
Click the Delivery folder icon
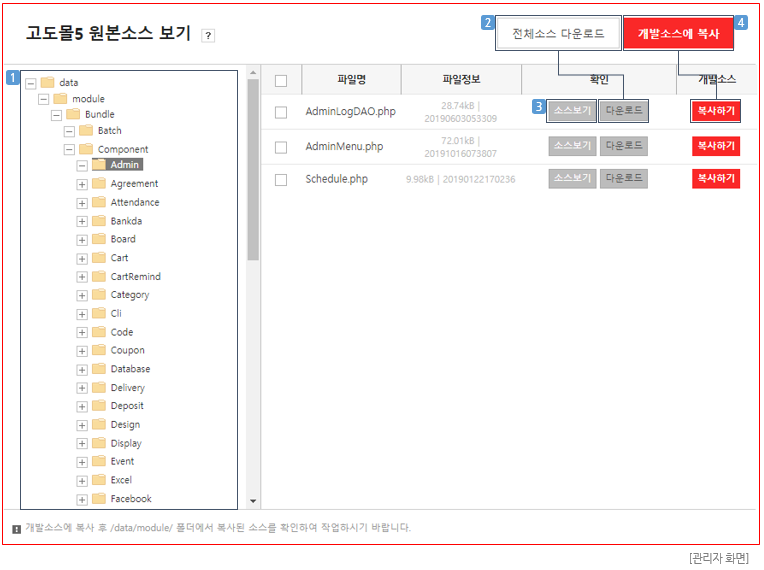pyautogui.click(x=99, y=388)
